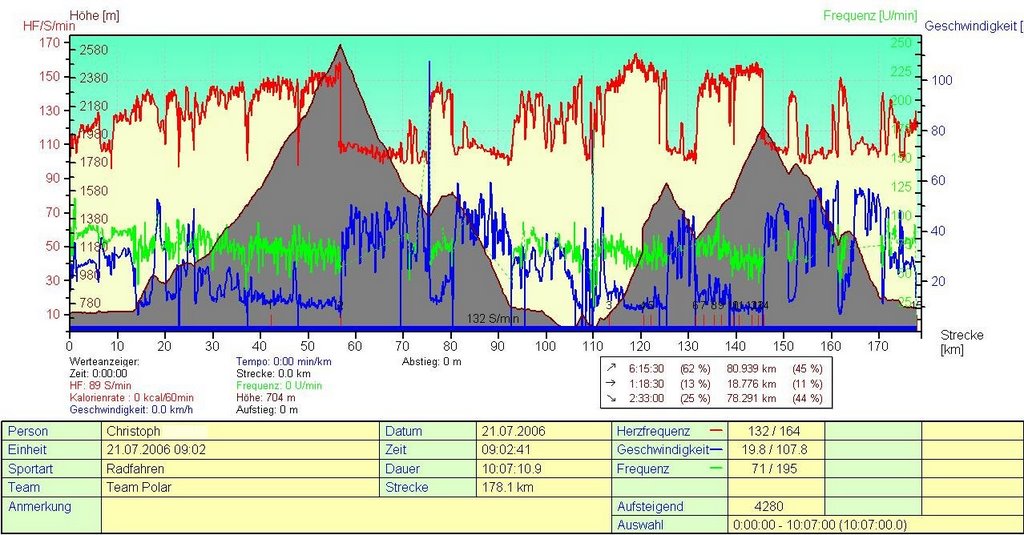This screenshot has height=535, width=1024.
Task: Click the flat arrow icon in slope summary
Action: pos(612,383)
